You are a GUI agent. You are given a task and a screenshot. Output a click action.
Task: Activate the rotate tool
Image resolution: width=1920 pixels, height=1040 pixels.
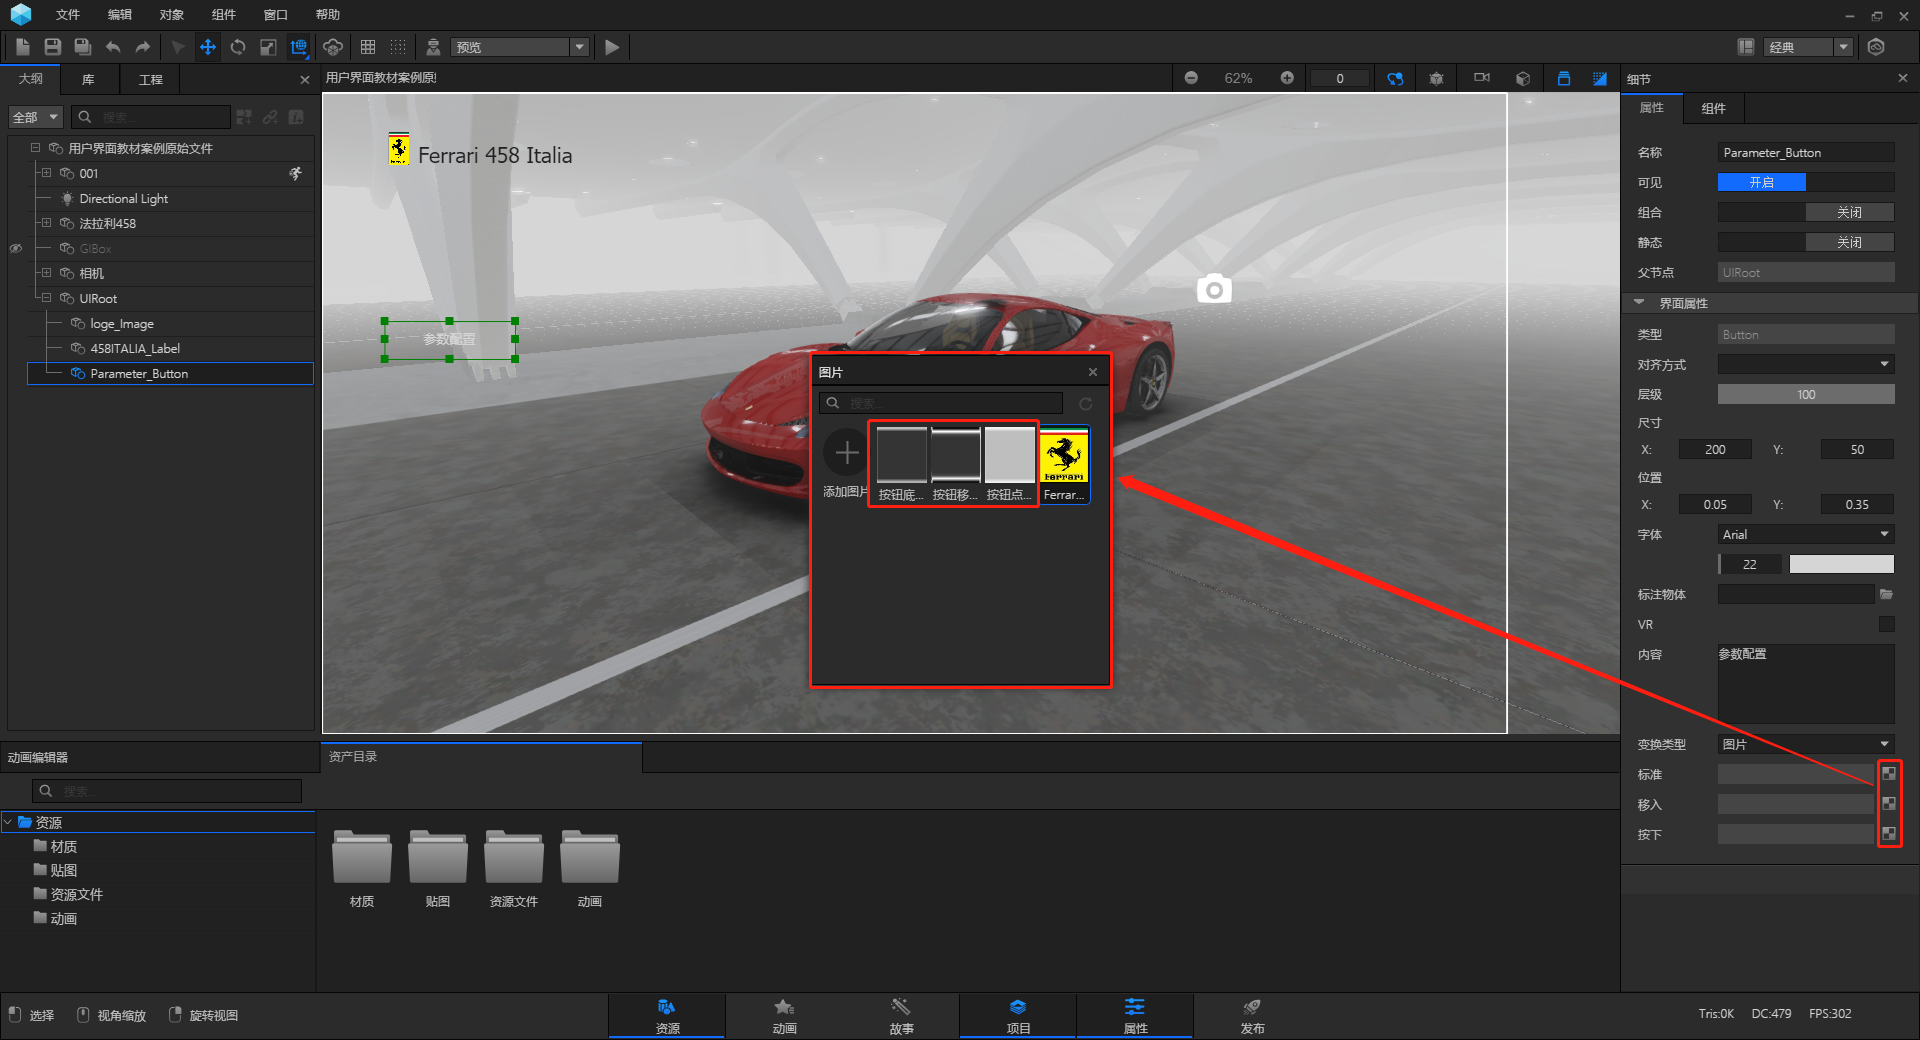[238, 47]
